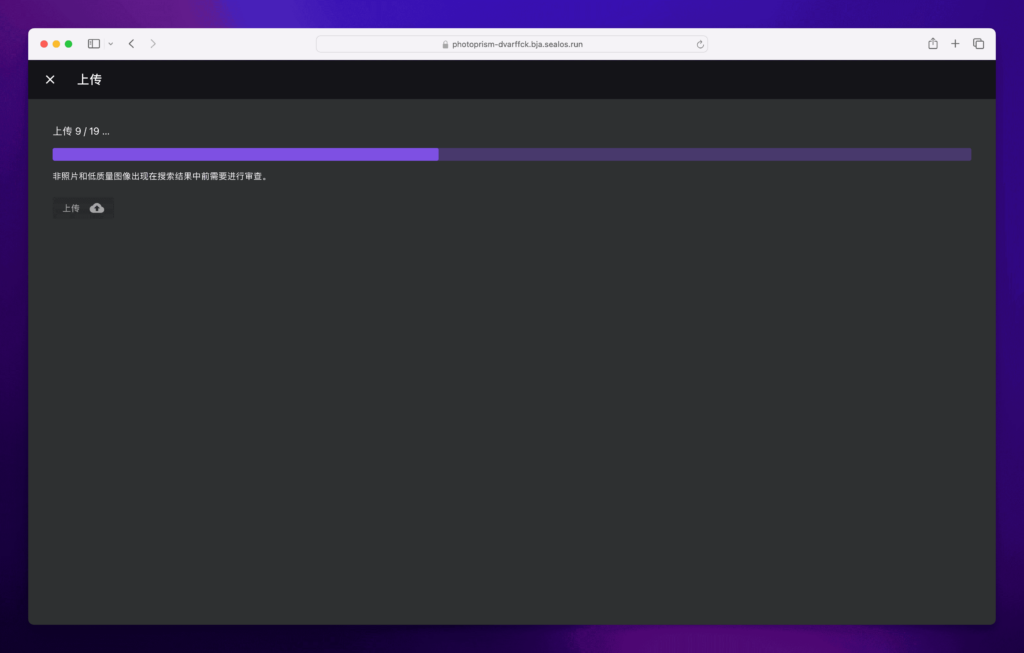Click the browser forward arrow
Screen dimensions: 1024x653
153,44
